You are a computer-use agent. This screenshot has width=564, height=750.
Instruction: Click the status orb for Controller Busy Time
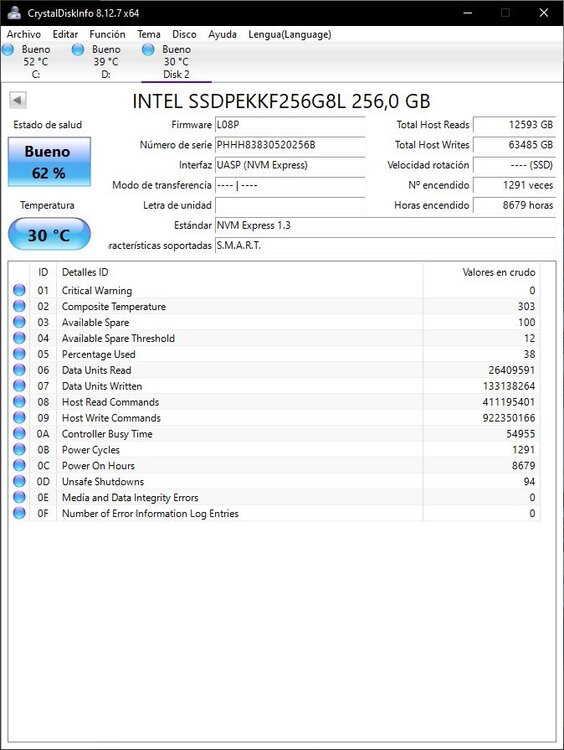(19, 433)
